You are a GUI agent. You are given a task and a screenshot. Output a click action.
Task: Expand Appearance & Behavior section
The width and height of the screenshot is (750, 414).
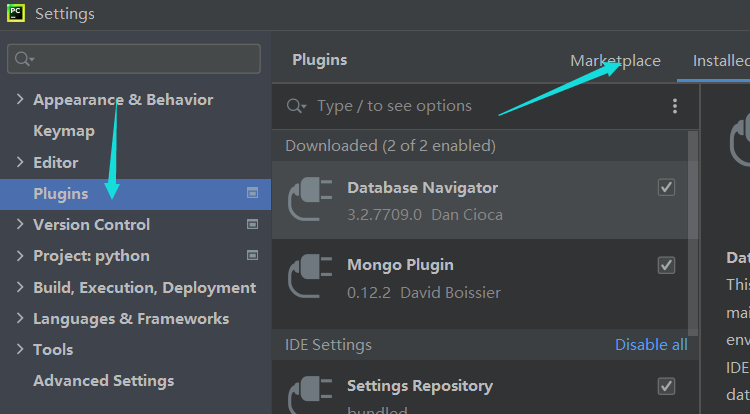point(20,99)
